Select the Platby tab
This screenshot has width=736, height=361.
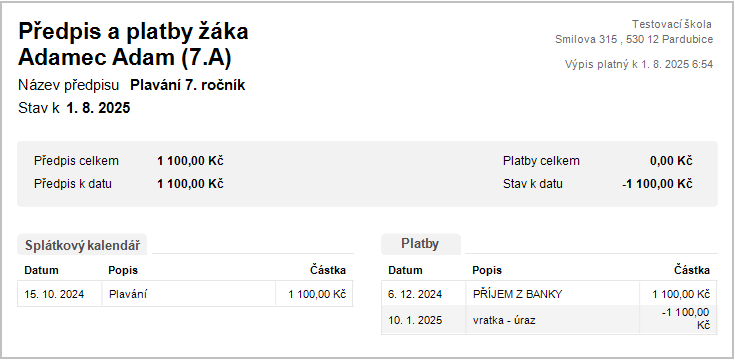point(421,244)
